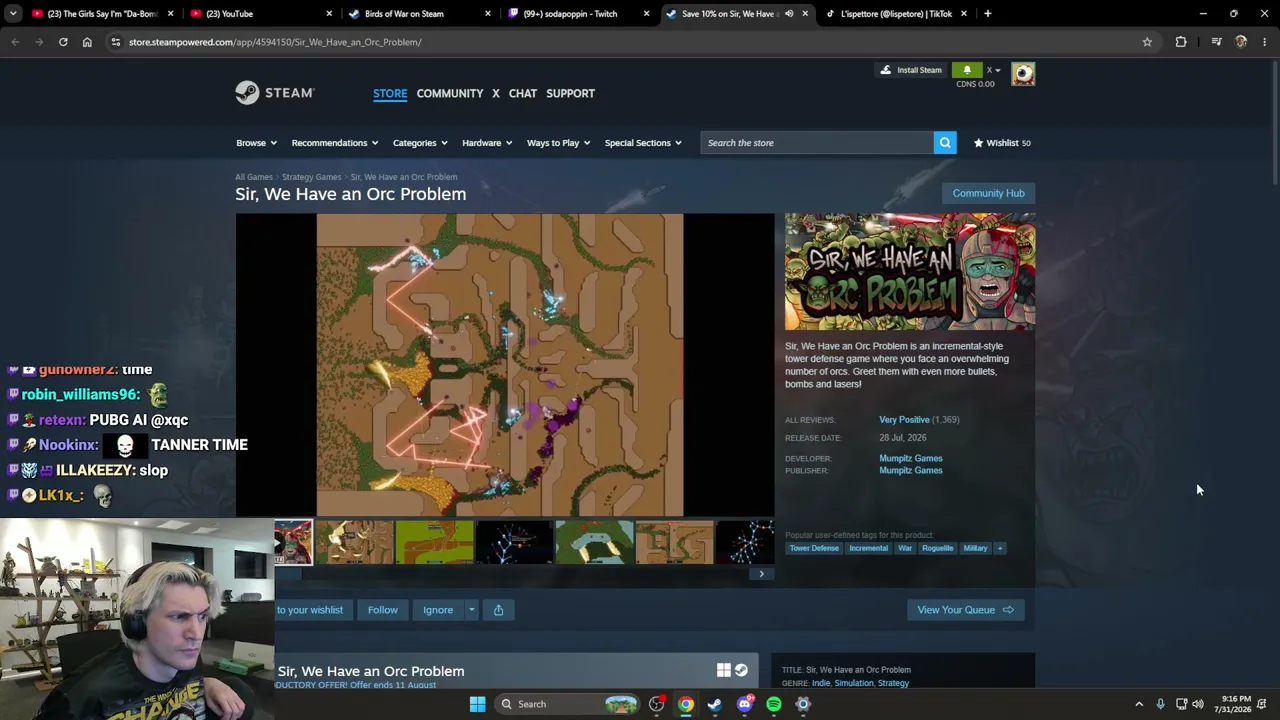
Task: Open the STORE menu
Action: coord(390,93)
